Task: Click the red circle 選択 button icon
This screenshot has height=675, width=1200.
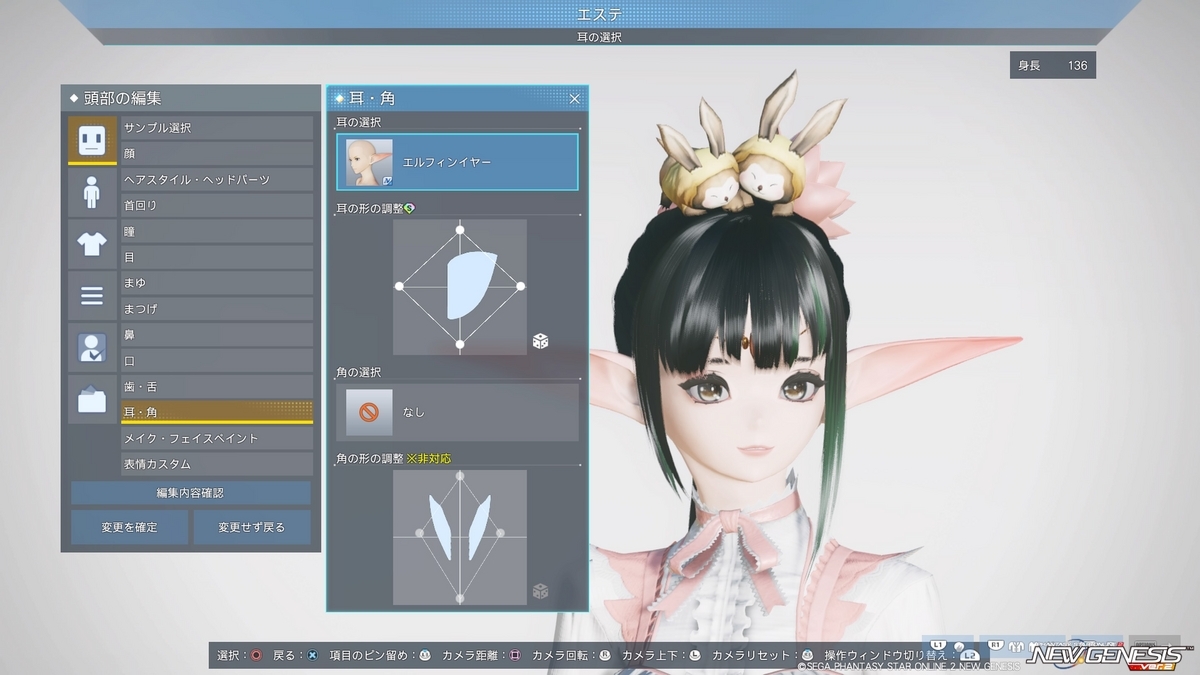Action: click(256, 655)
